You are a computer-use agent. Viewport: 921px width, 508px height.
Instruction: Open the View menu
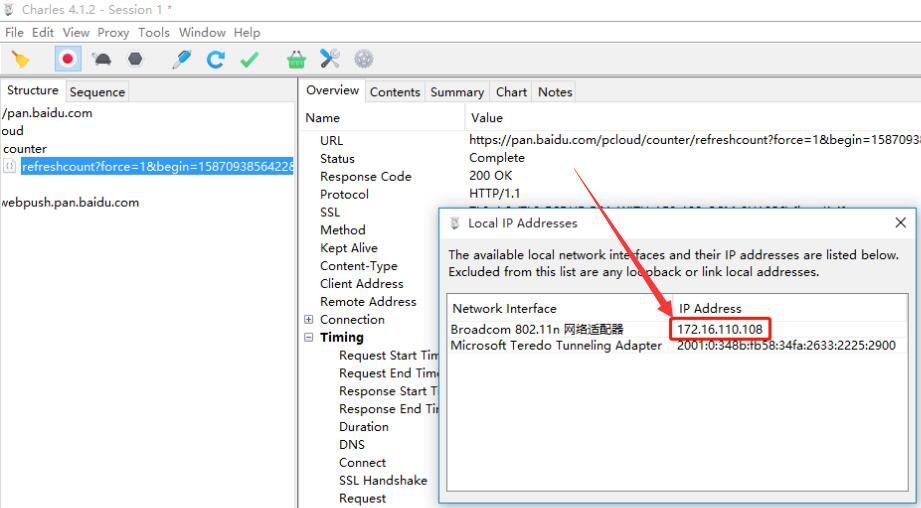[76, 32]
